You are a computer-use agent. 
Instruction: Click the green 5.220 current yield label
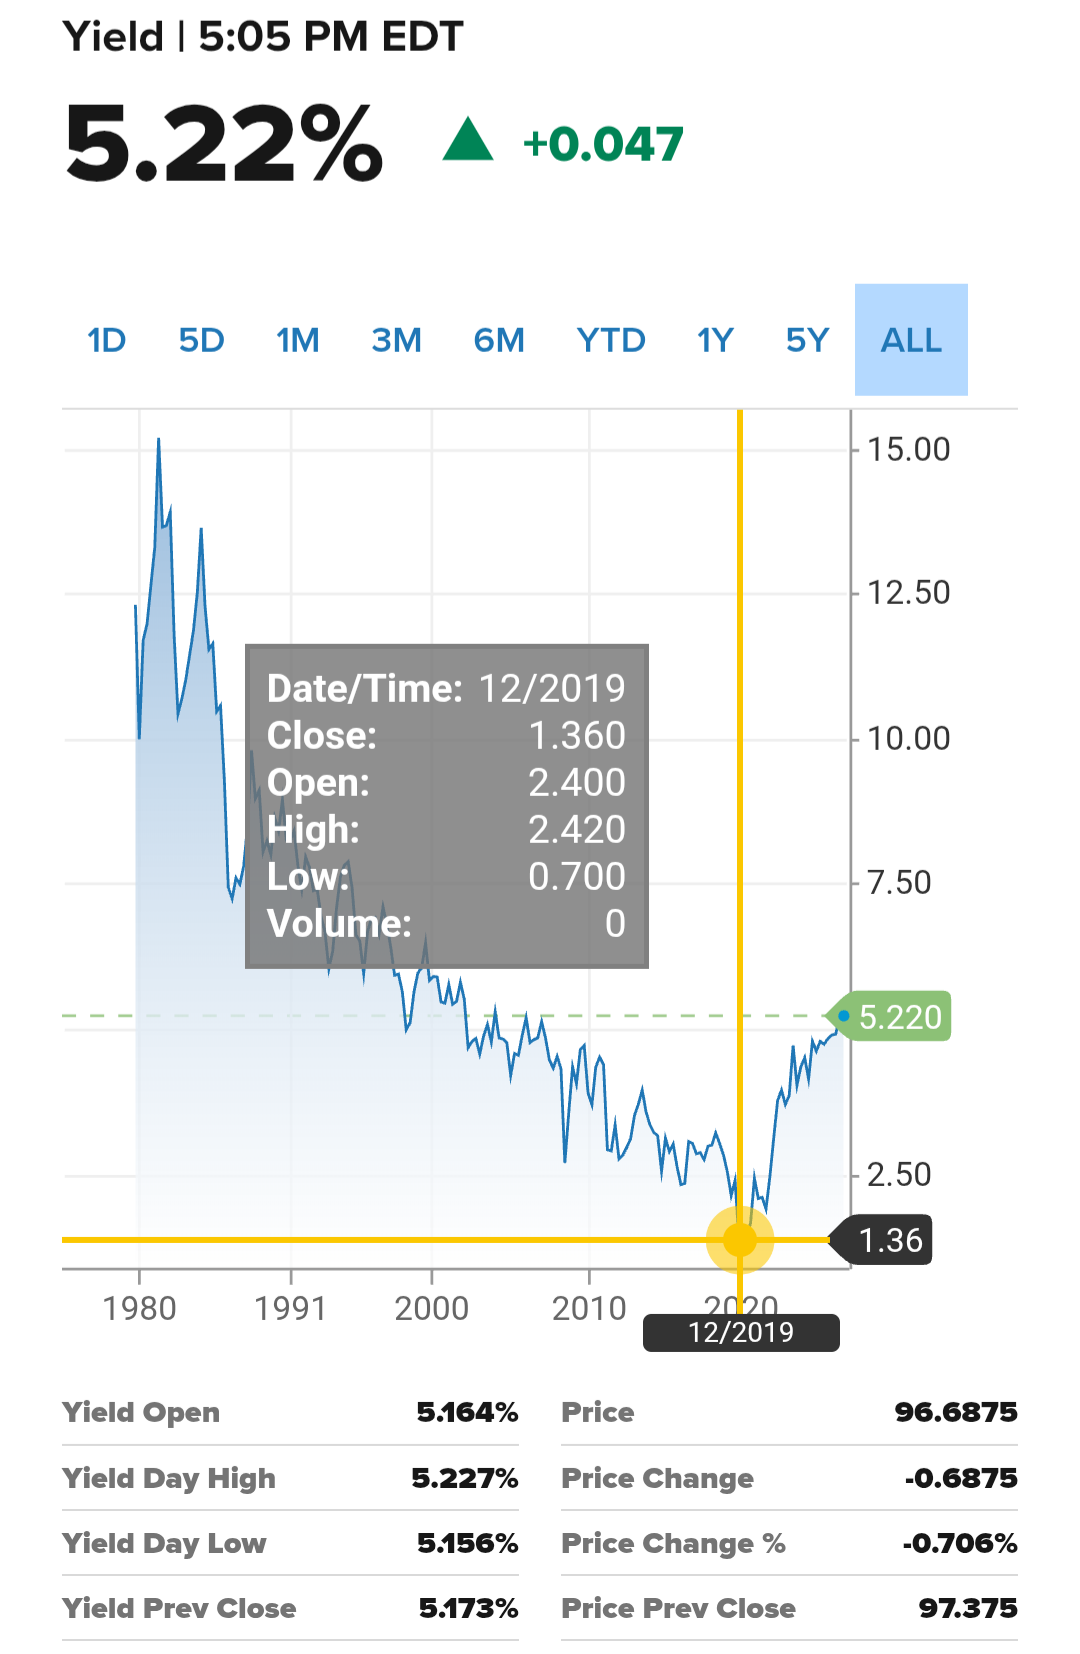point(889,1017)
